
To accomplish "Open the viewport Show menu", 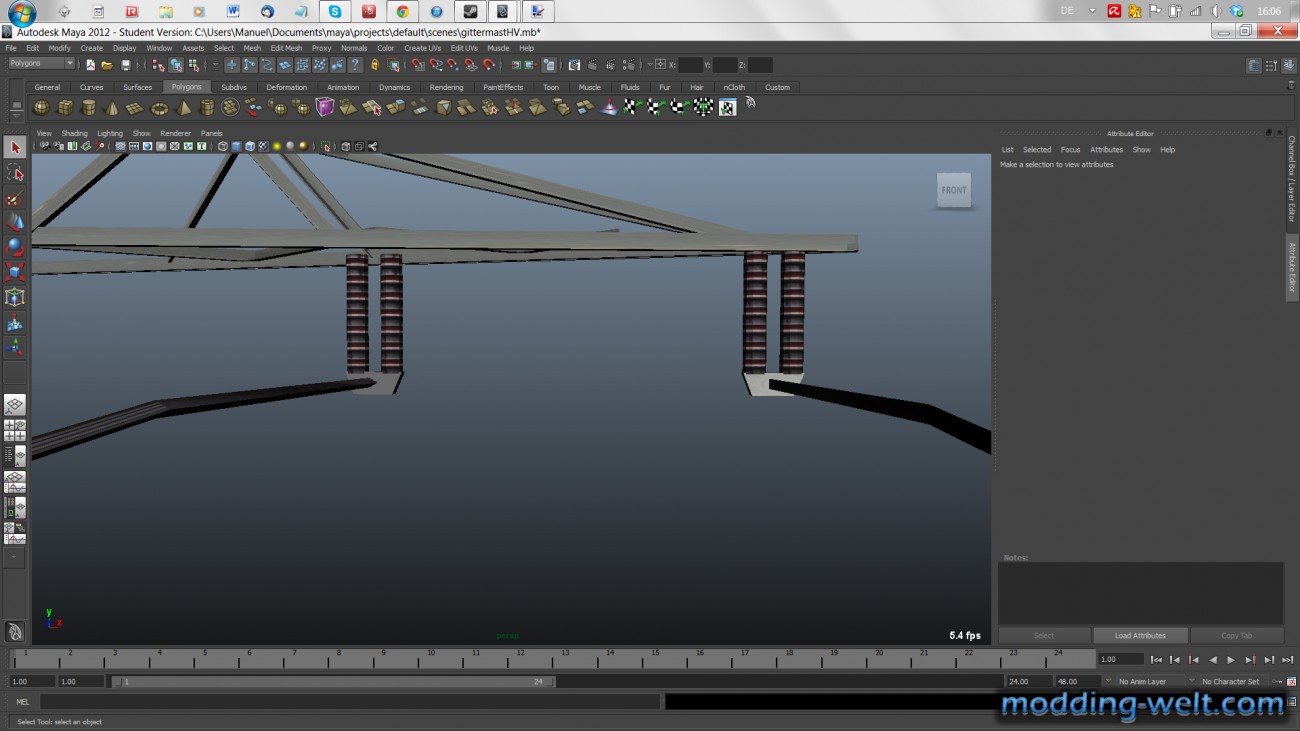I will 142,133.
